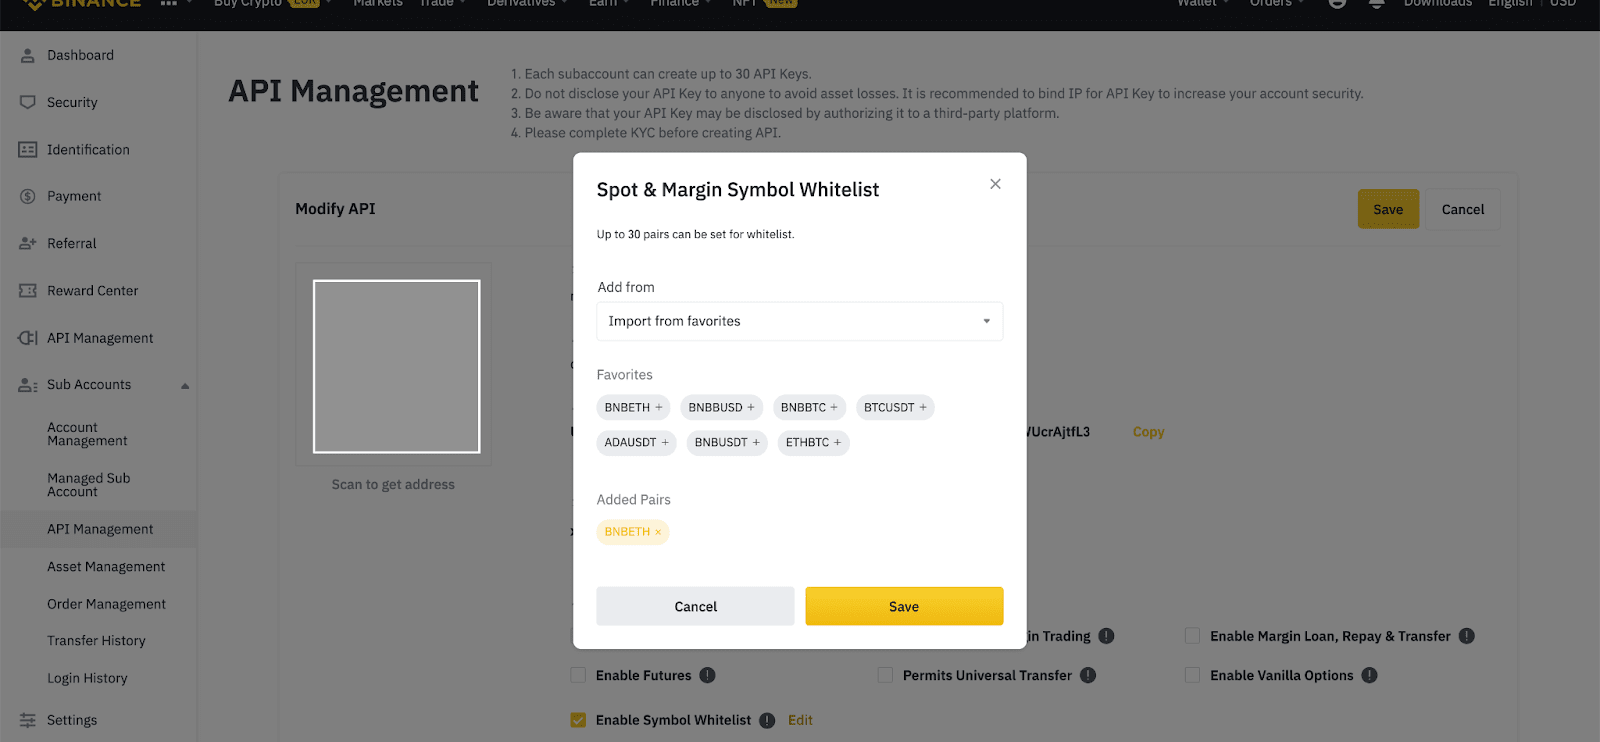Viewport: 1600px width, 742px height.
Task: Click the QR code image
Action: click(397, 366)
